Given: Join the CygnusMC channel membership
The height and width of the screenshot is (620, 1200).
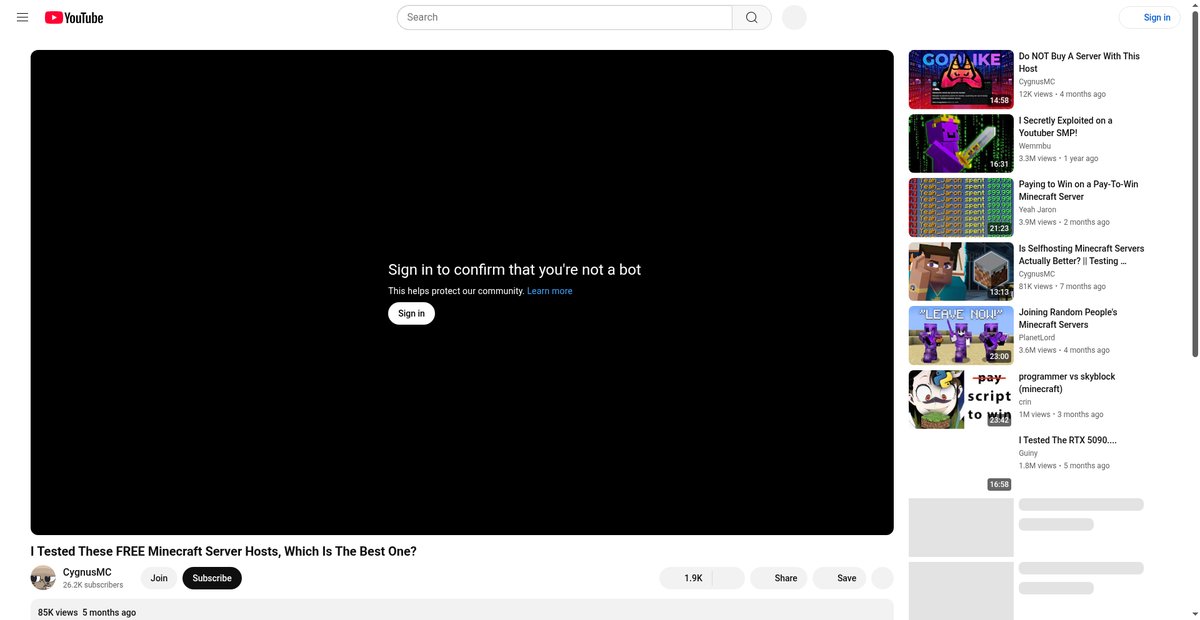Looking at the screenshot, I should tap(159, 578).
